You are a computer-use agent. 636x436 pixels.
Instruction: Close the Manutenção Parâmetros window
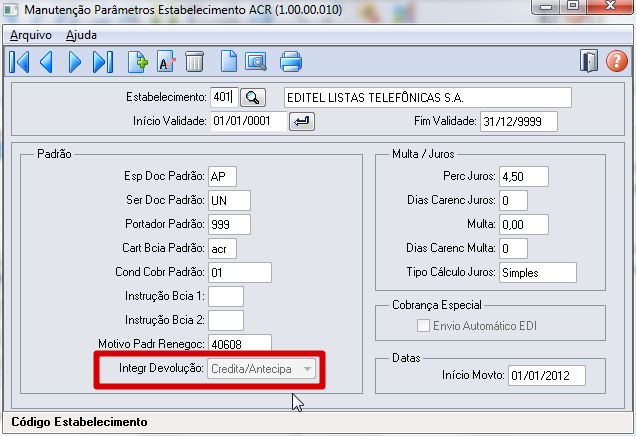[x=610, y=6]
